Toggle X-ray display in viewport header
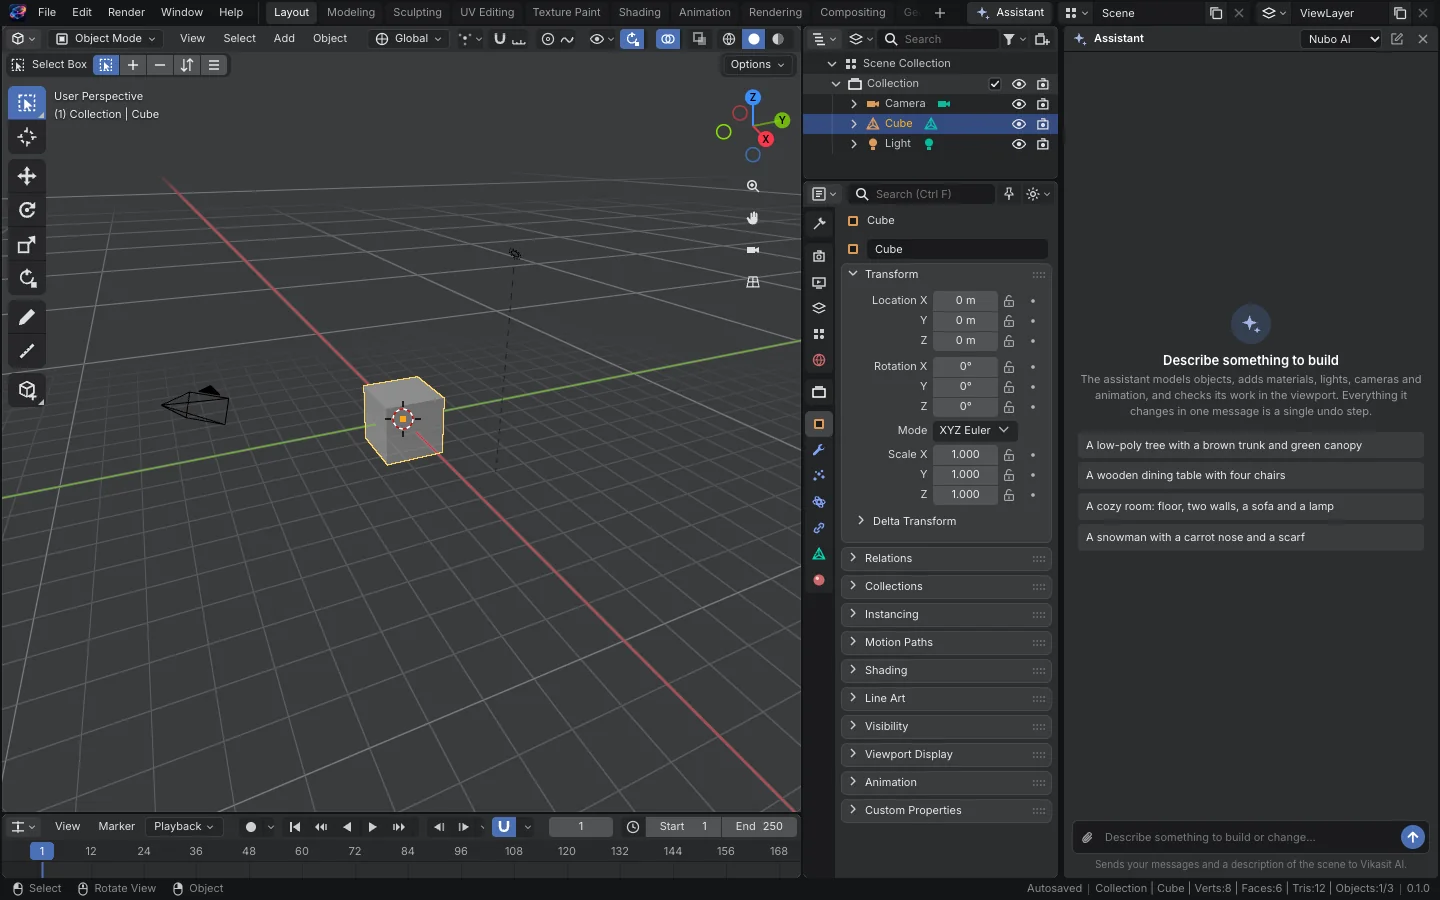Image resolution: width=1440 pixels, height=900 pixels. tap(699, 39)
